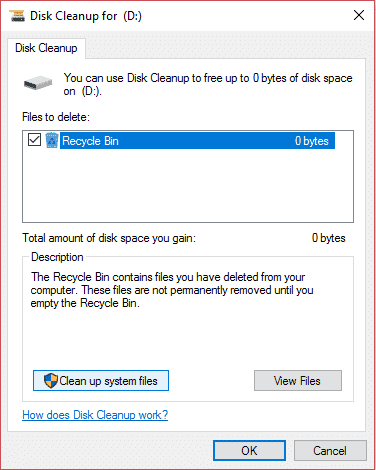This screenshot has width=376, height=470.
Task: Click the Clean up system files text
Action: [x=108, y=381]
